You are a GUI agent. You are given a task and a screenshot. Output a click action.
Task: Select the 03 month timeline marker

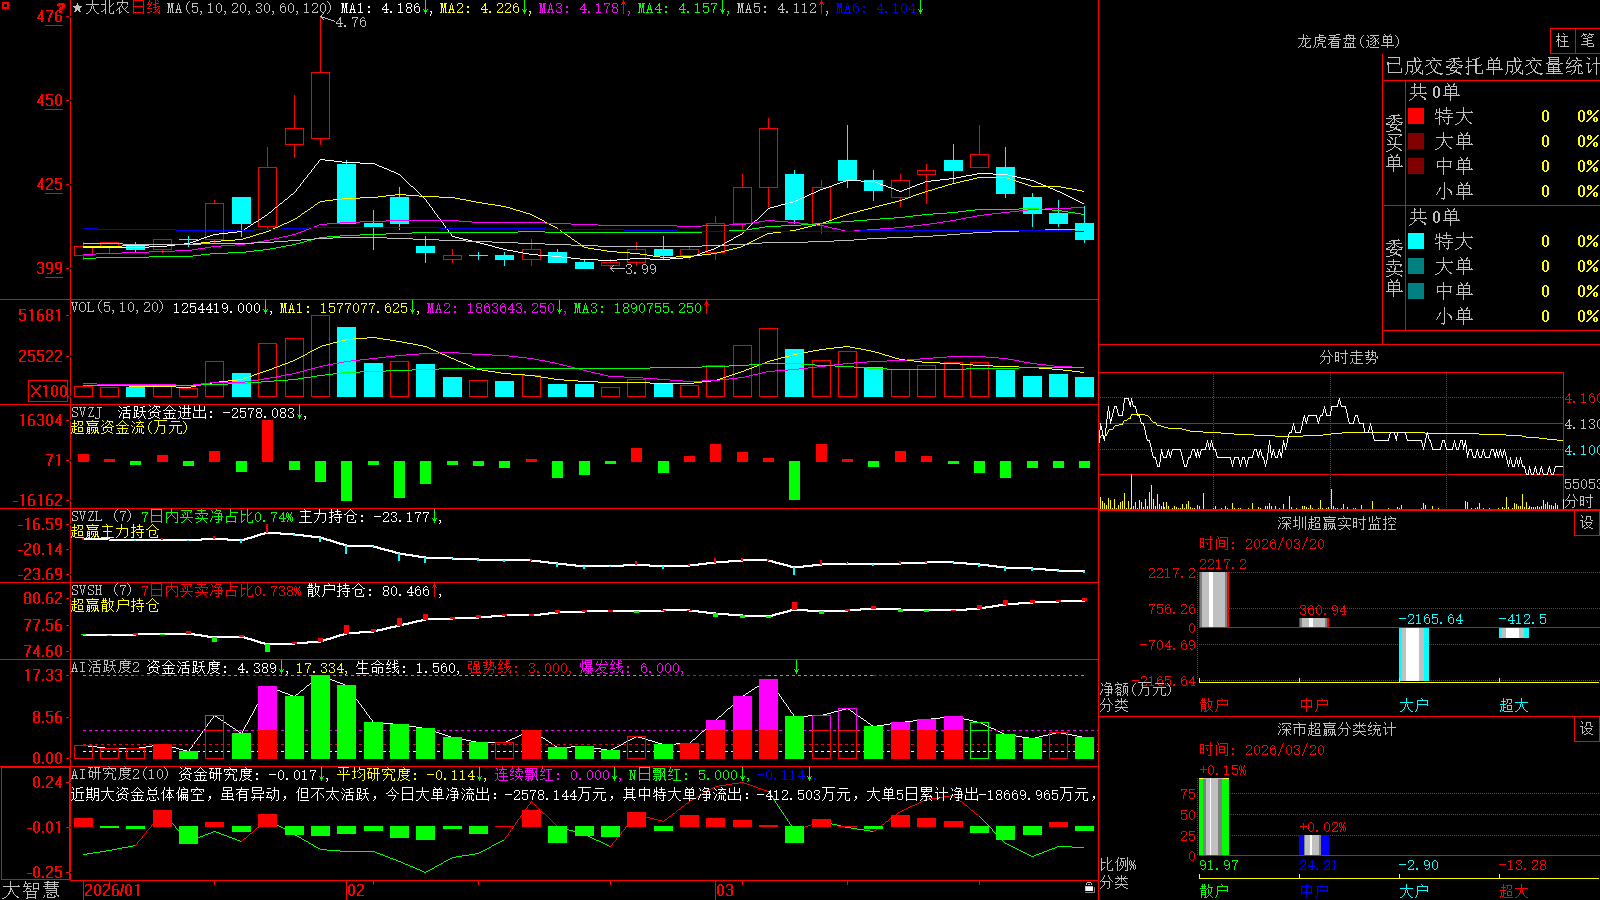725,890
